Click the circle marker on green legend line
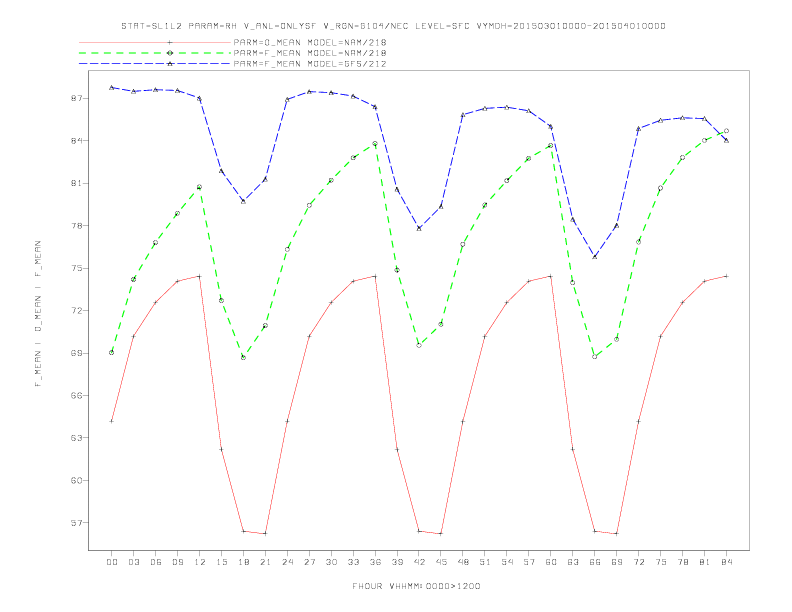 170,53
